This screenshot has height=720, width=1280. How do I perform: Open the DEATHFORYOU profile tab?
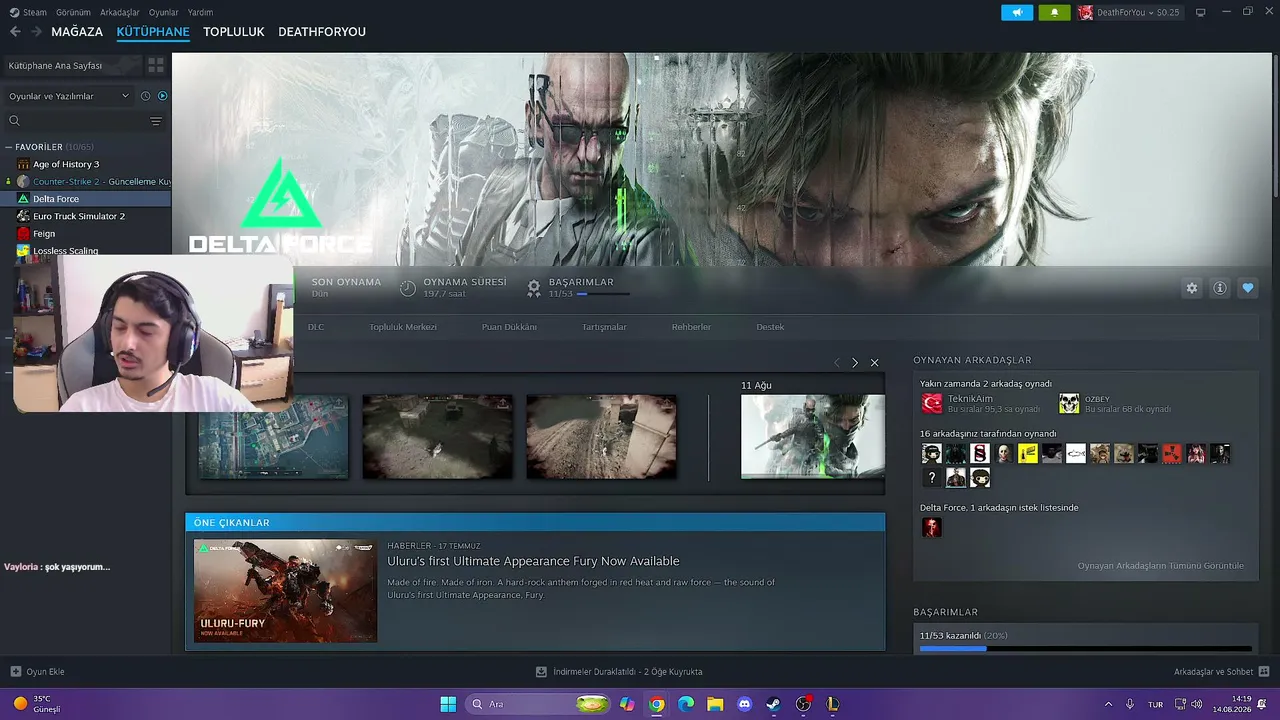[x=322, y=32]
